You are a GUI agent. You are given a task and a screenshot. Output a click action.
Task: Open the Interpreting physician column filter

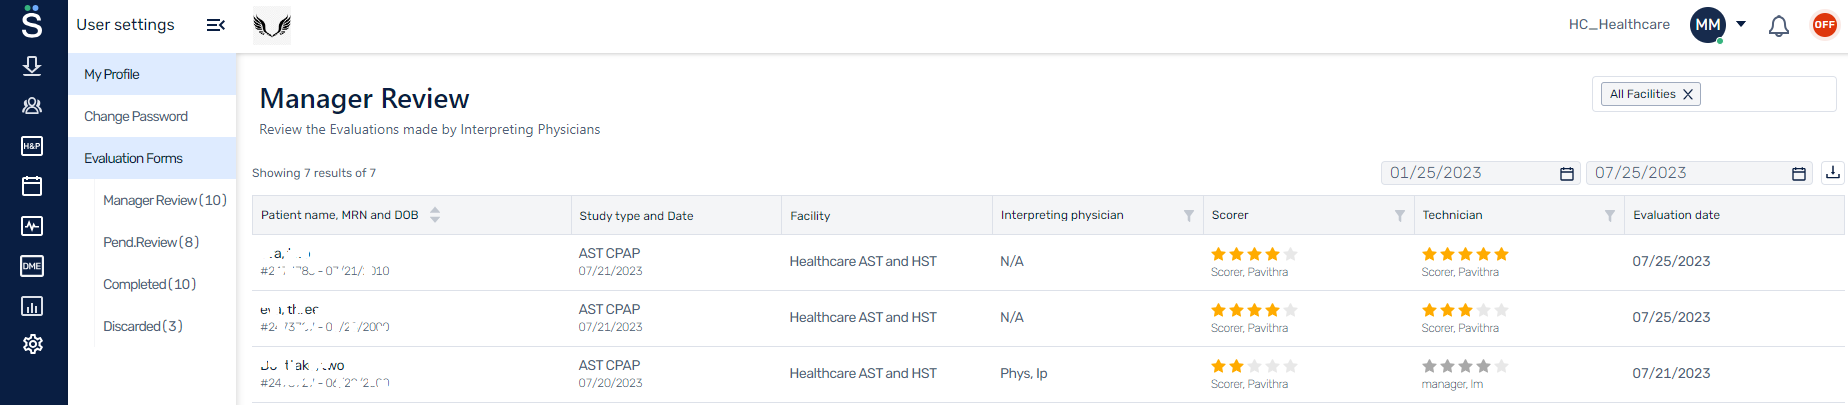coord(1189,215)
